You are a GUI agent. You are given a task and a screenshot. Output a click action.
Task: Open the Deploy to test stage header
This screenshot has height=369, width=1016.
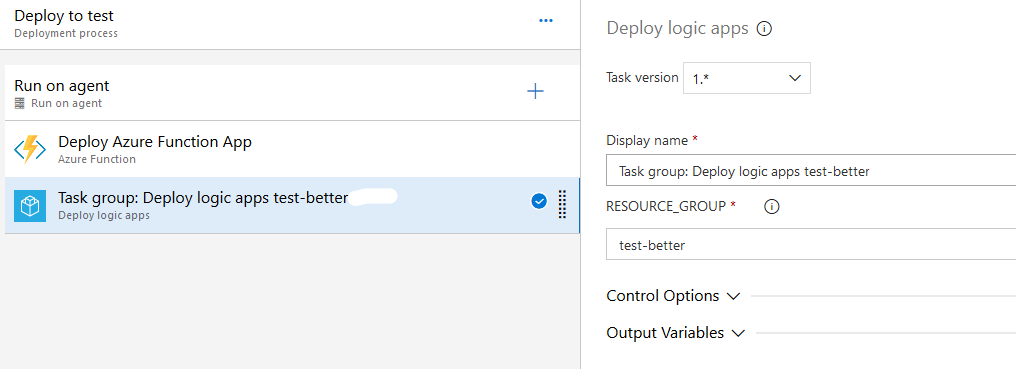click(x=290, y=24)
